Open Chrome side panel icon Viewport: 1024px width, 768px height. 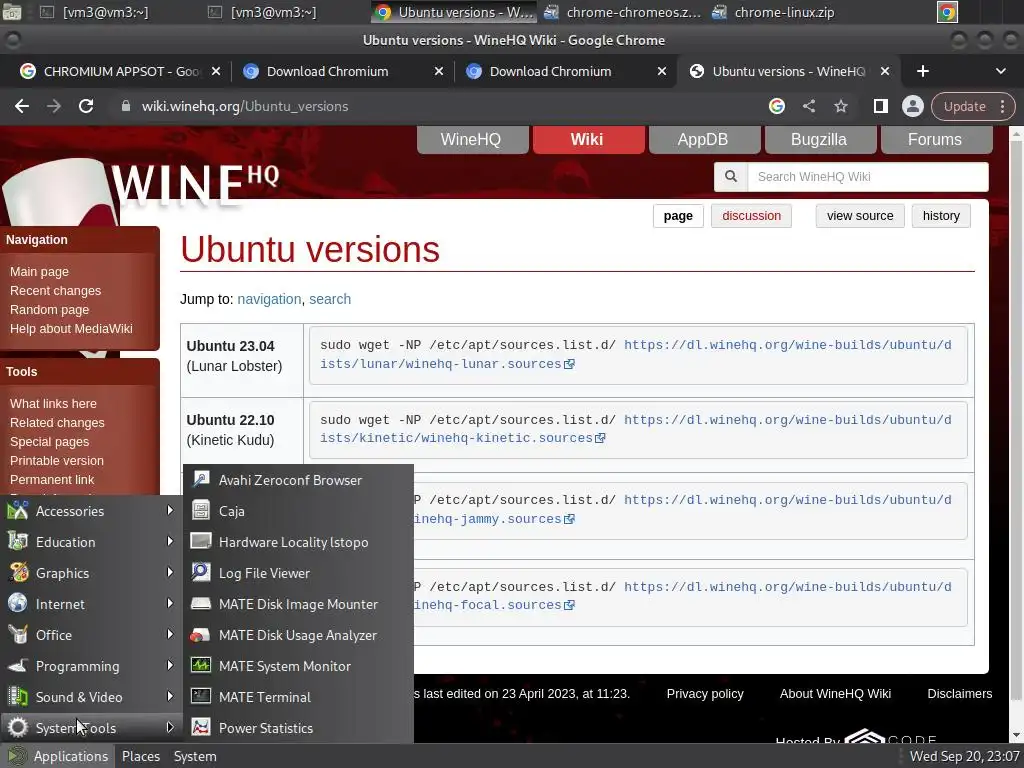pos(880,106)
